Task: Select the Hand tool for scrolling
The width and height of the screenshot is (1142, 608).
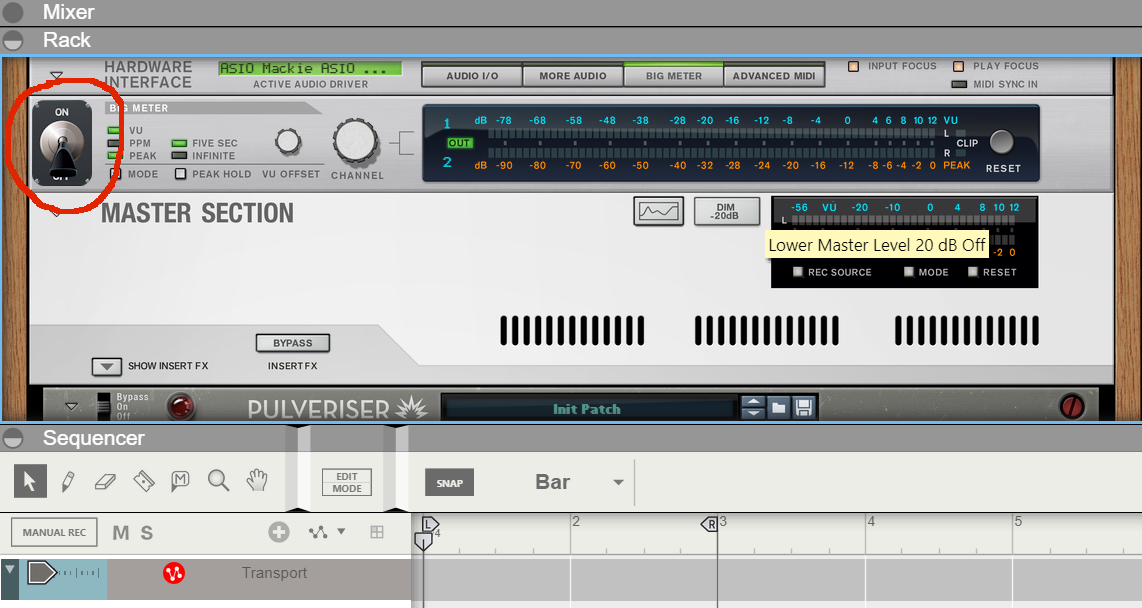Action: [256, 480]
